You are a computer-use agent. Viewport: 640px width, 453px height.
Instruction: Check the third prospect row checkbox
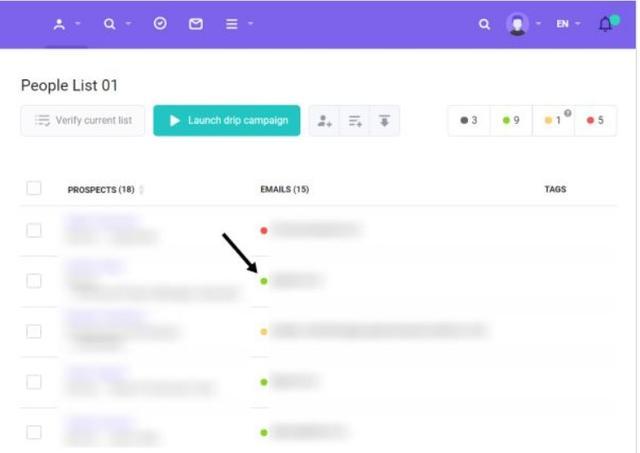[34, 331]
